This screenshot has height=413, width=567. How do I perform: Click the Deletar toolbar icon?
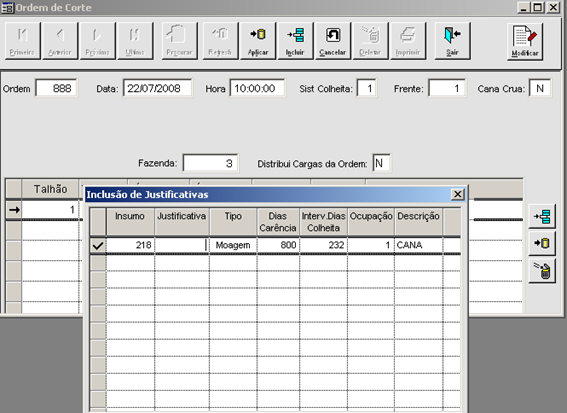pyautogui.click(x=370, y=41)
